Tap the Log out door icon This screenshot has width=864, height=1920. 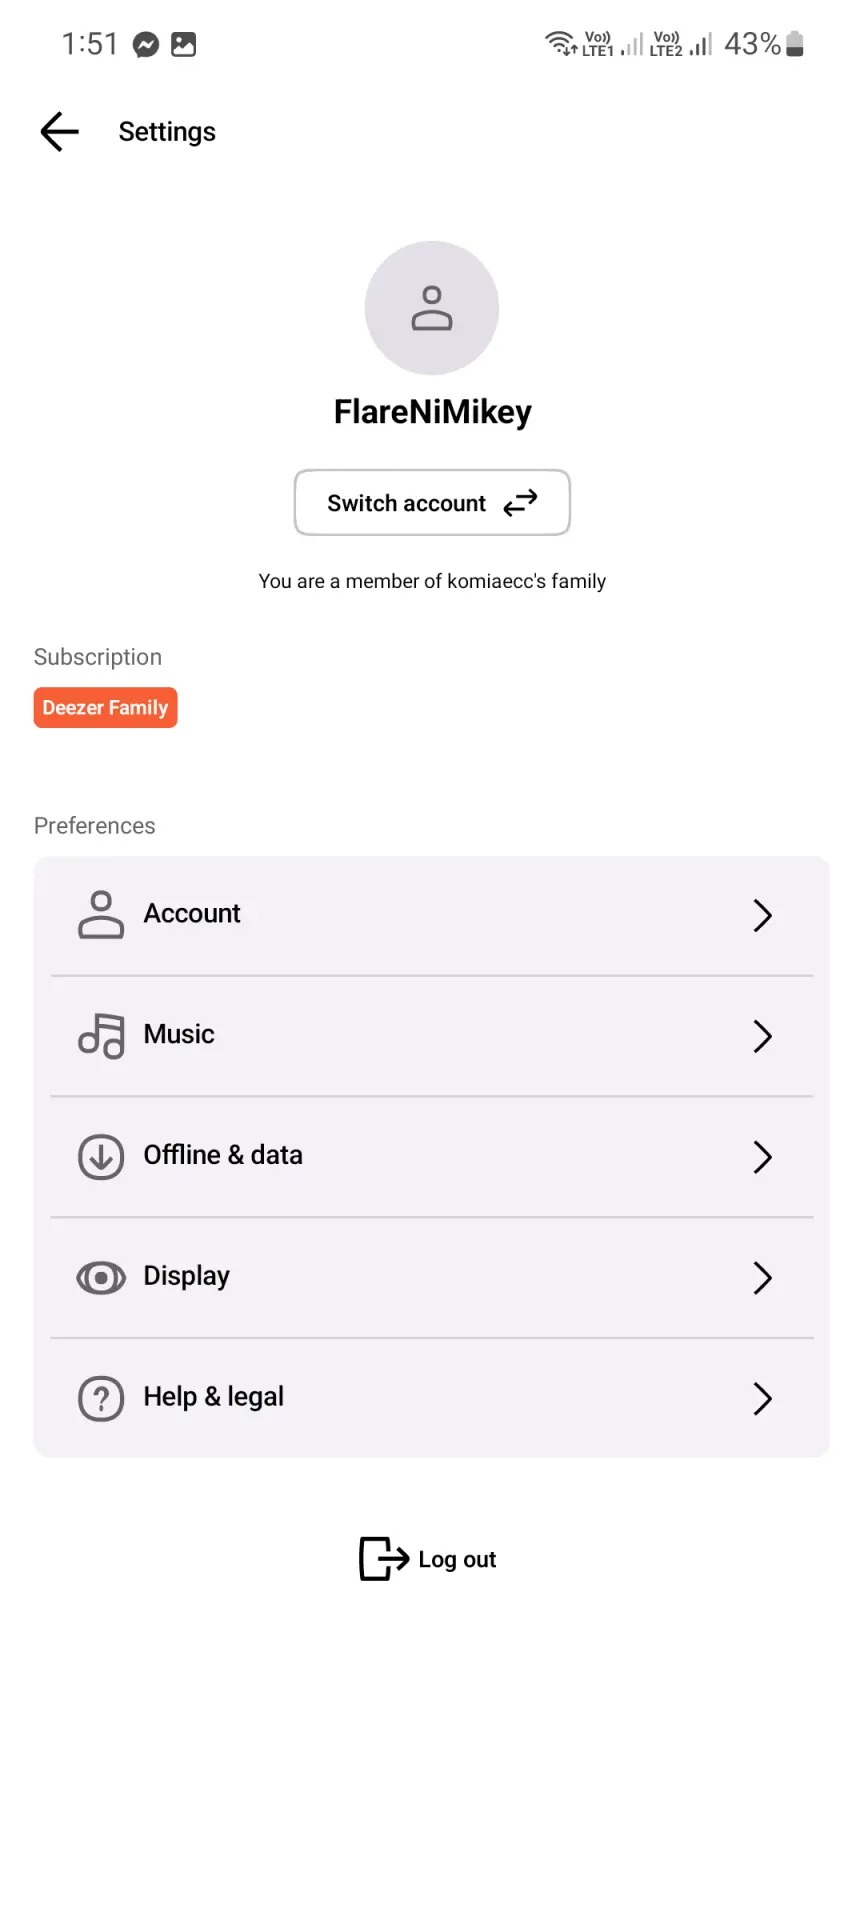point(384,1559)
